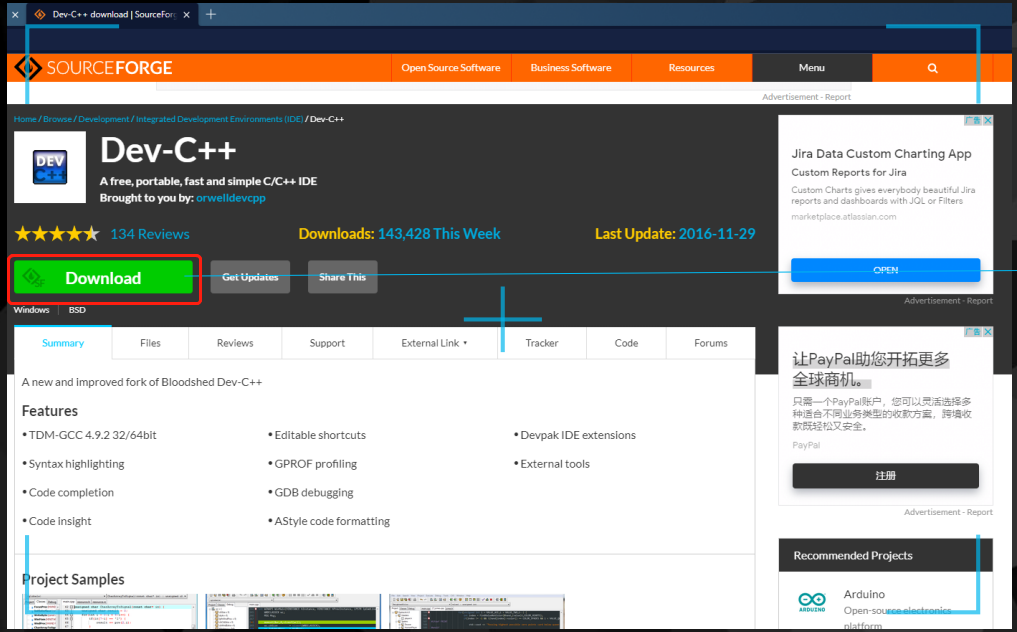Click the blue OPEN ad button
The image size is (1017, 632).
885,270
